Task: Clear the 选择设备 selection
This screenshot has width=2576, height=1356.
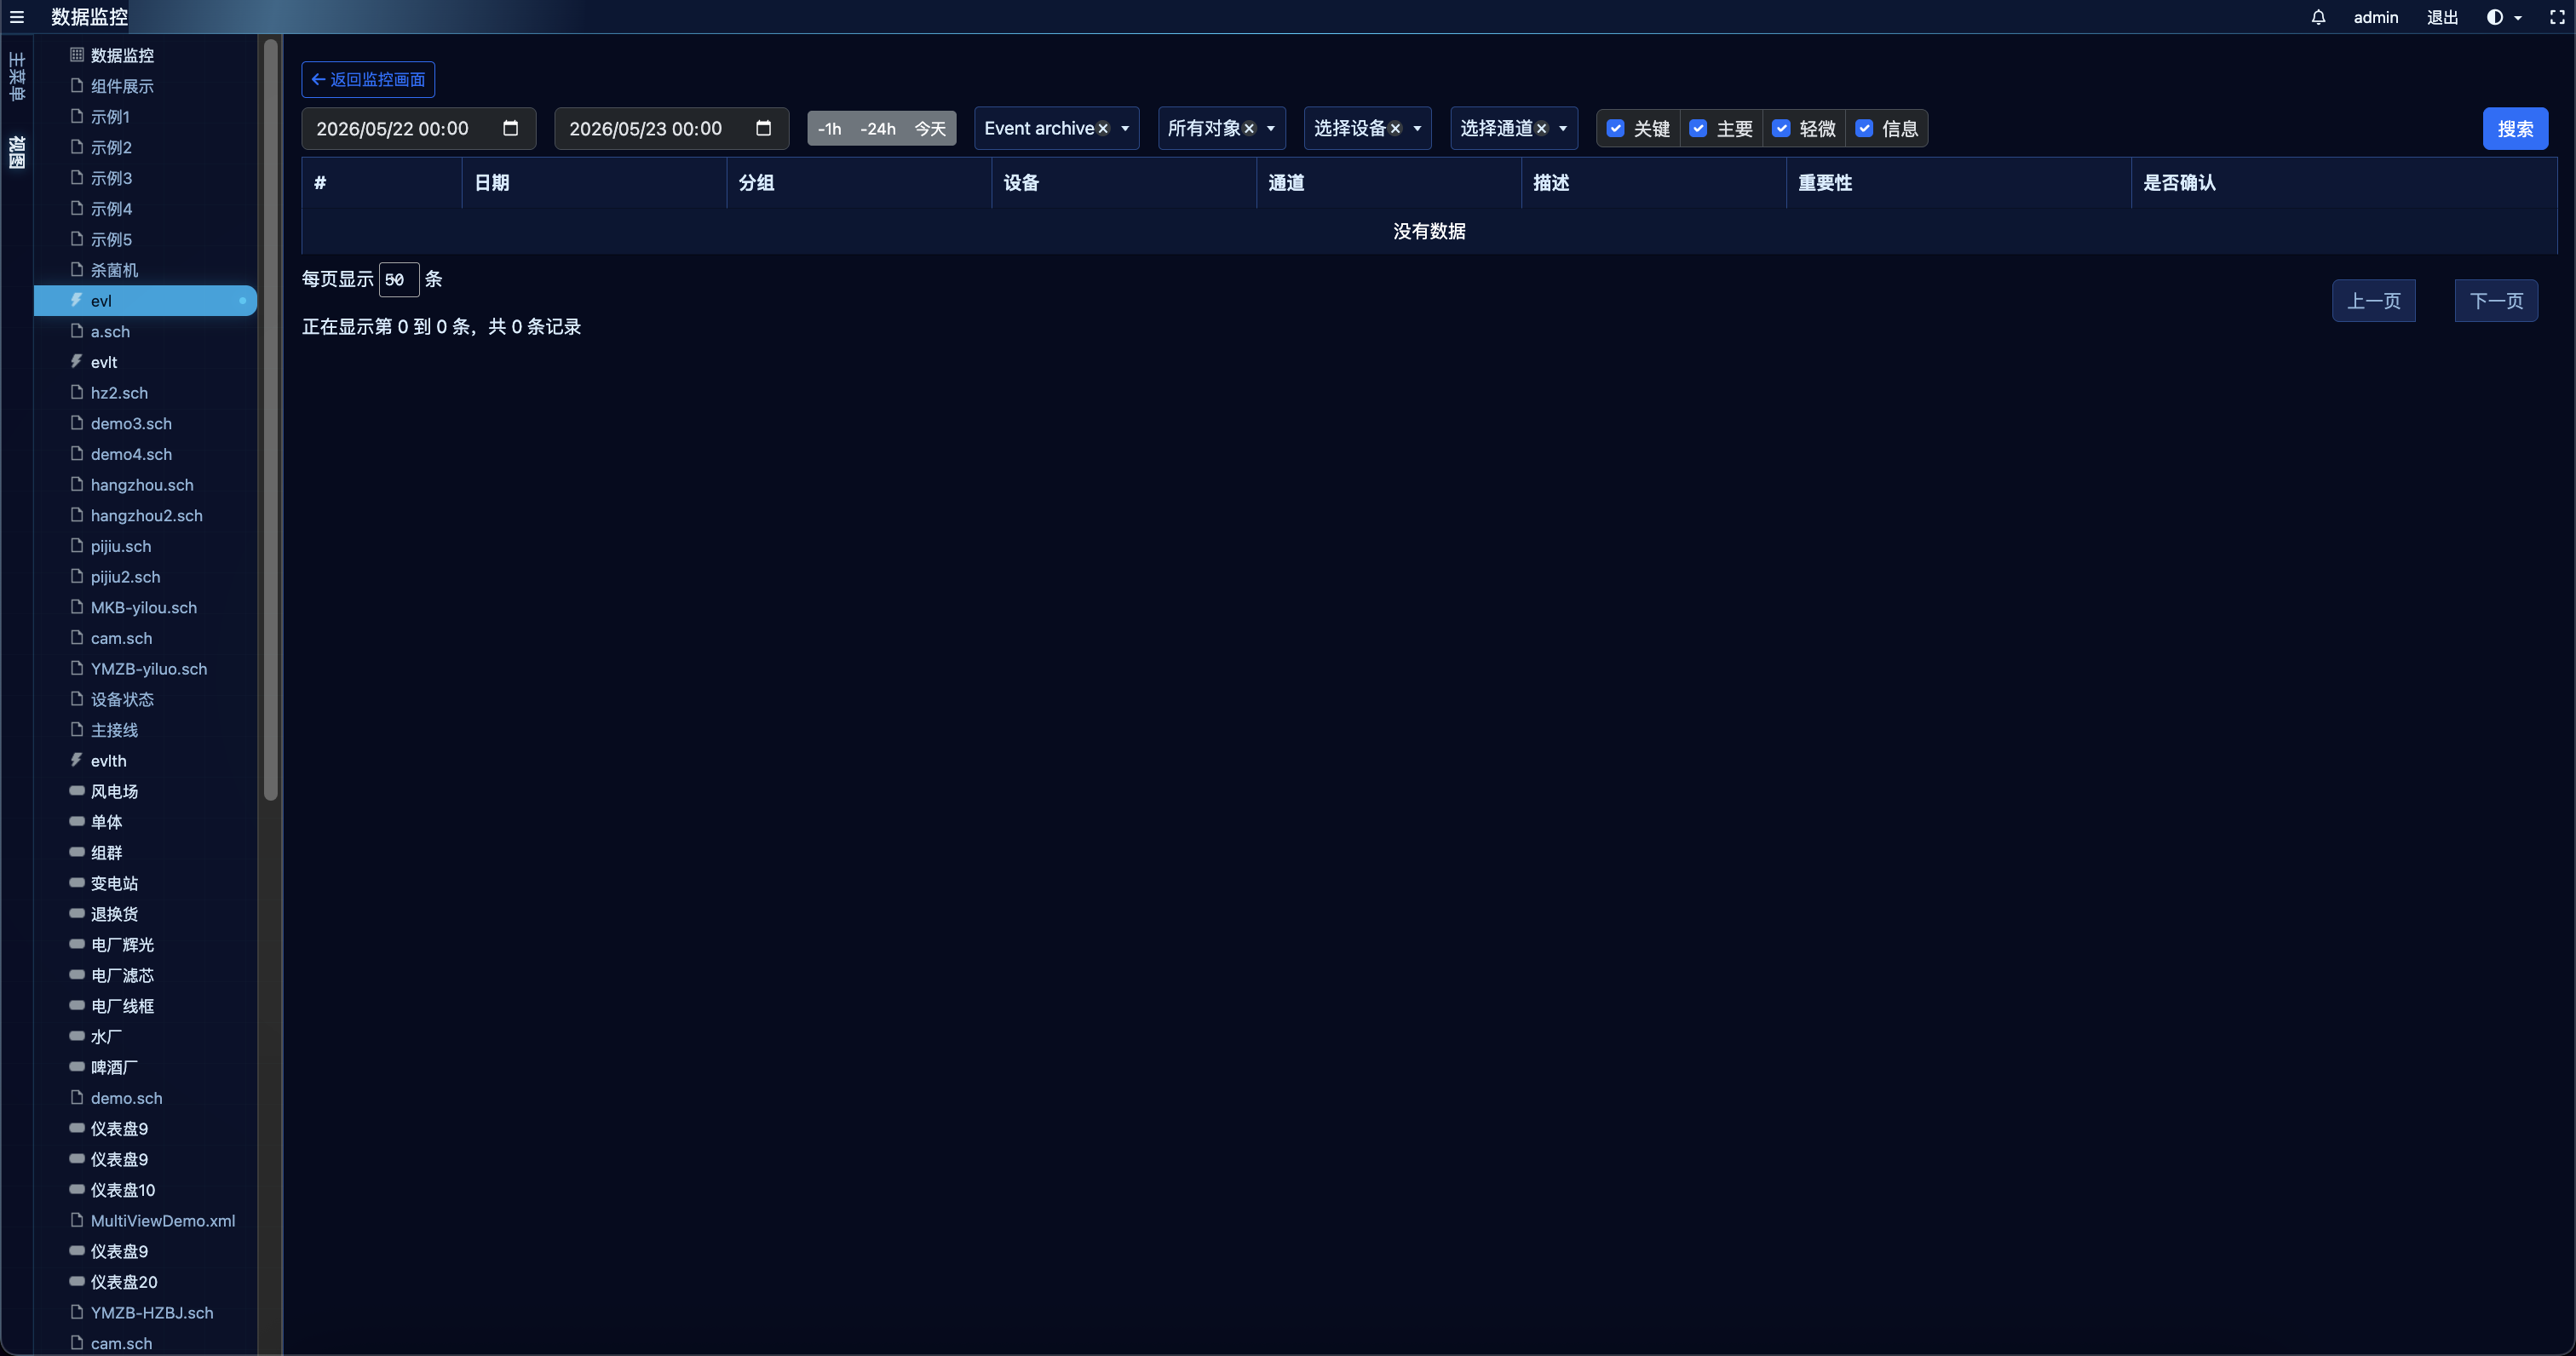Action: 1395,129
